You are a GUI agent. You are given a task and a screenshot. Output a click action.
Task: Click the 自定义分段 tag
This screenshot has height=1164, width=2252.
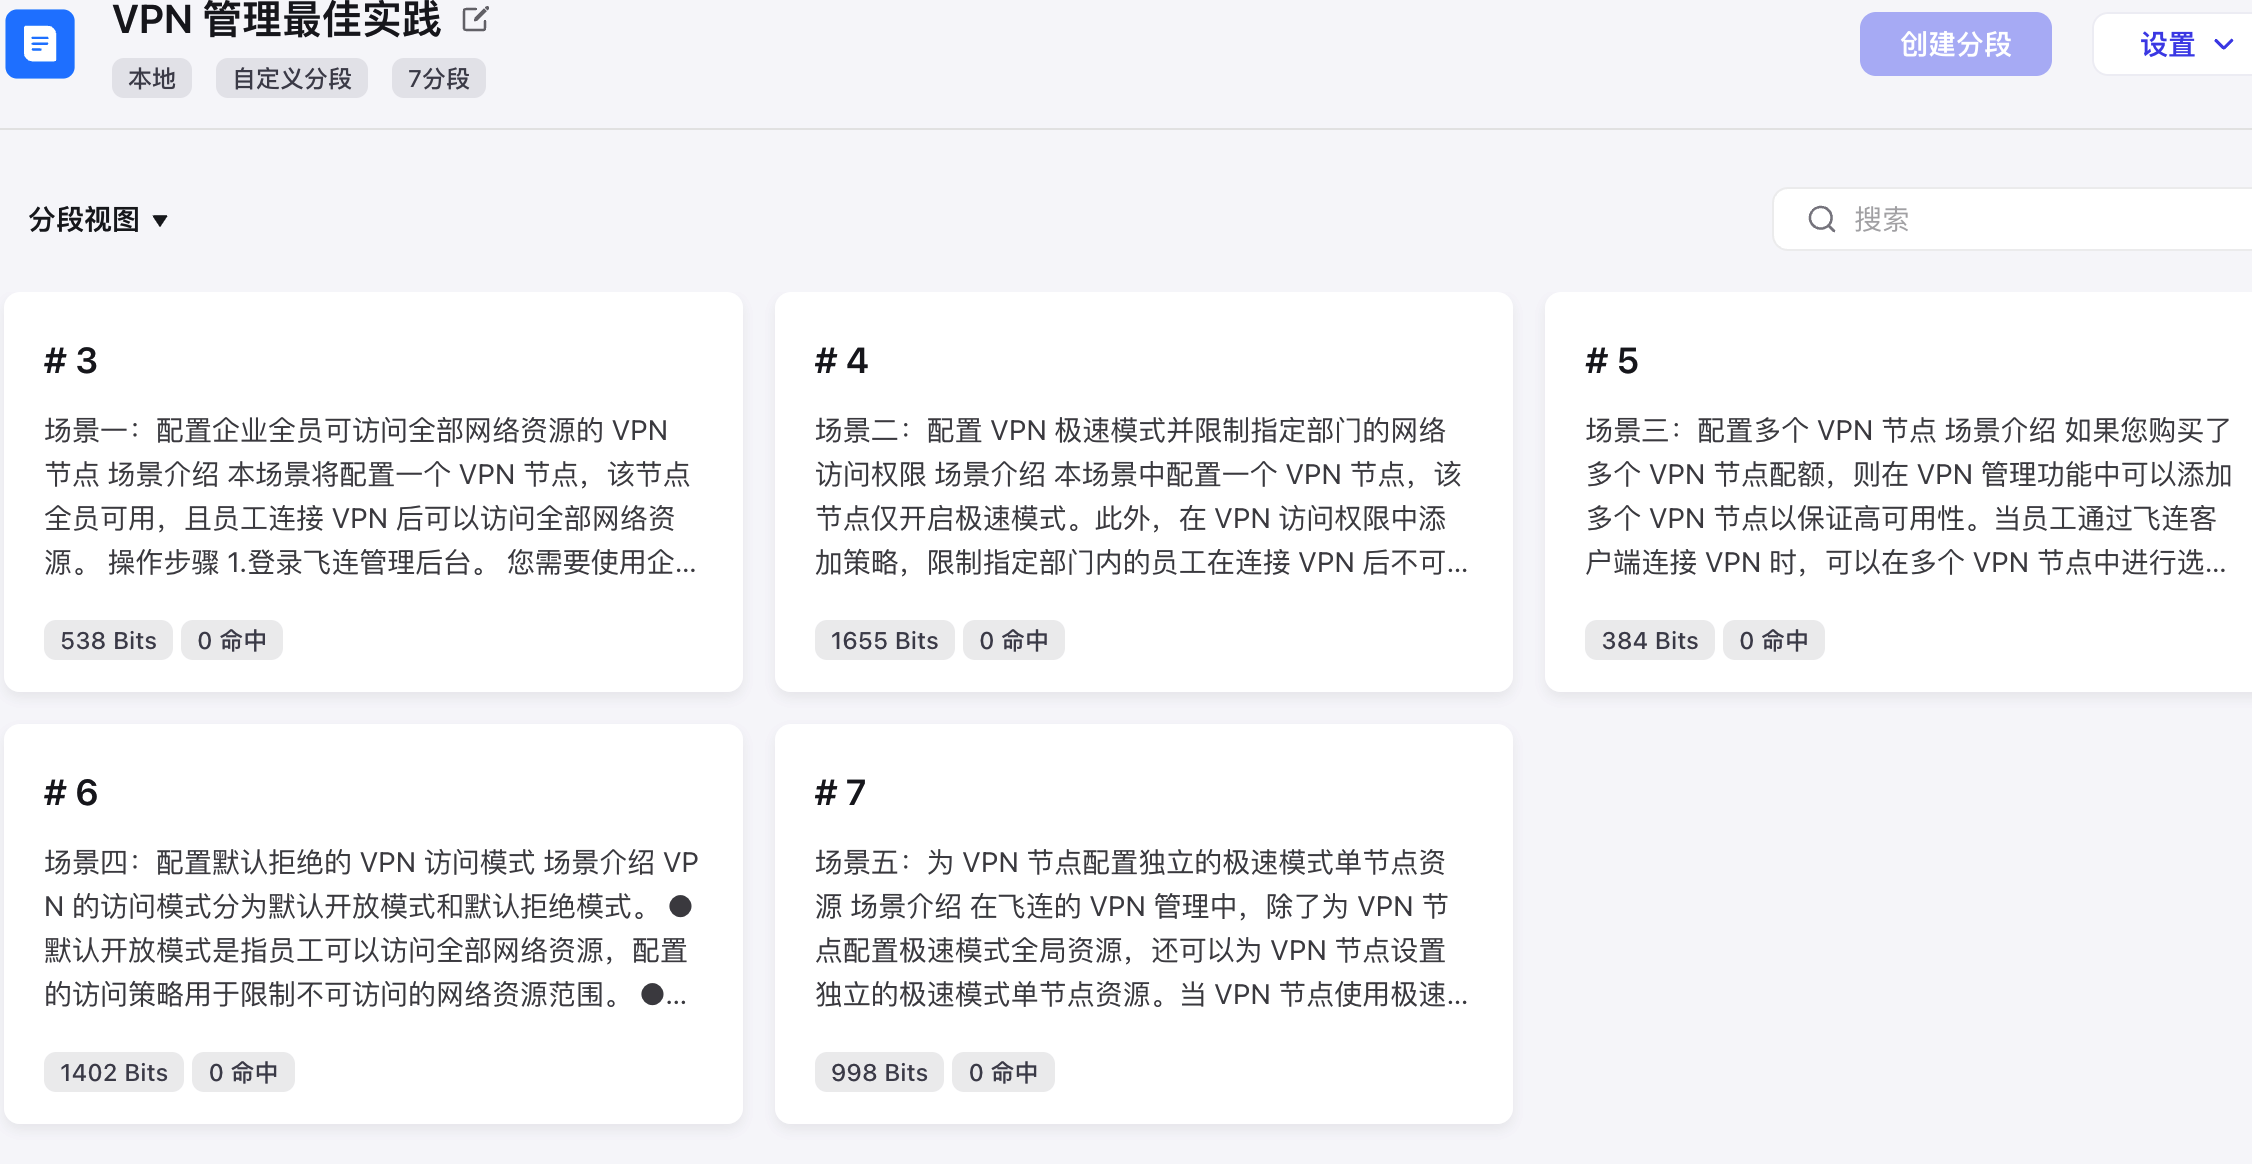pyautogui.click(x=292, y=78)
